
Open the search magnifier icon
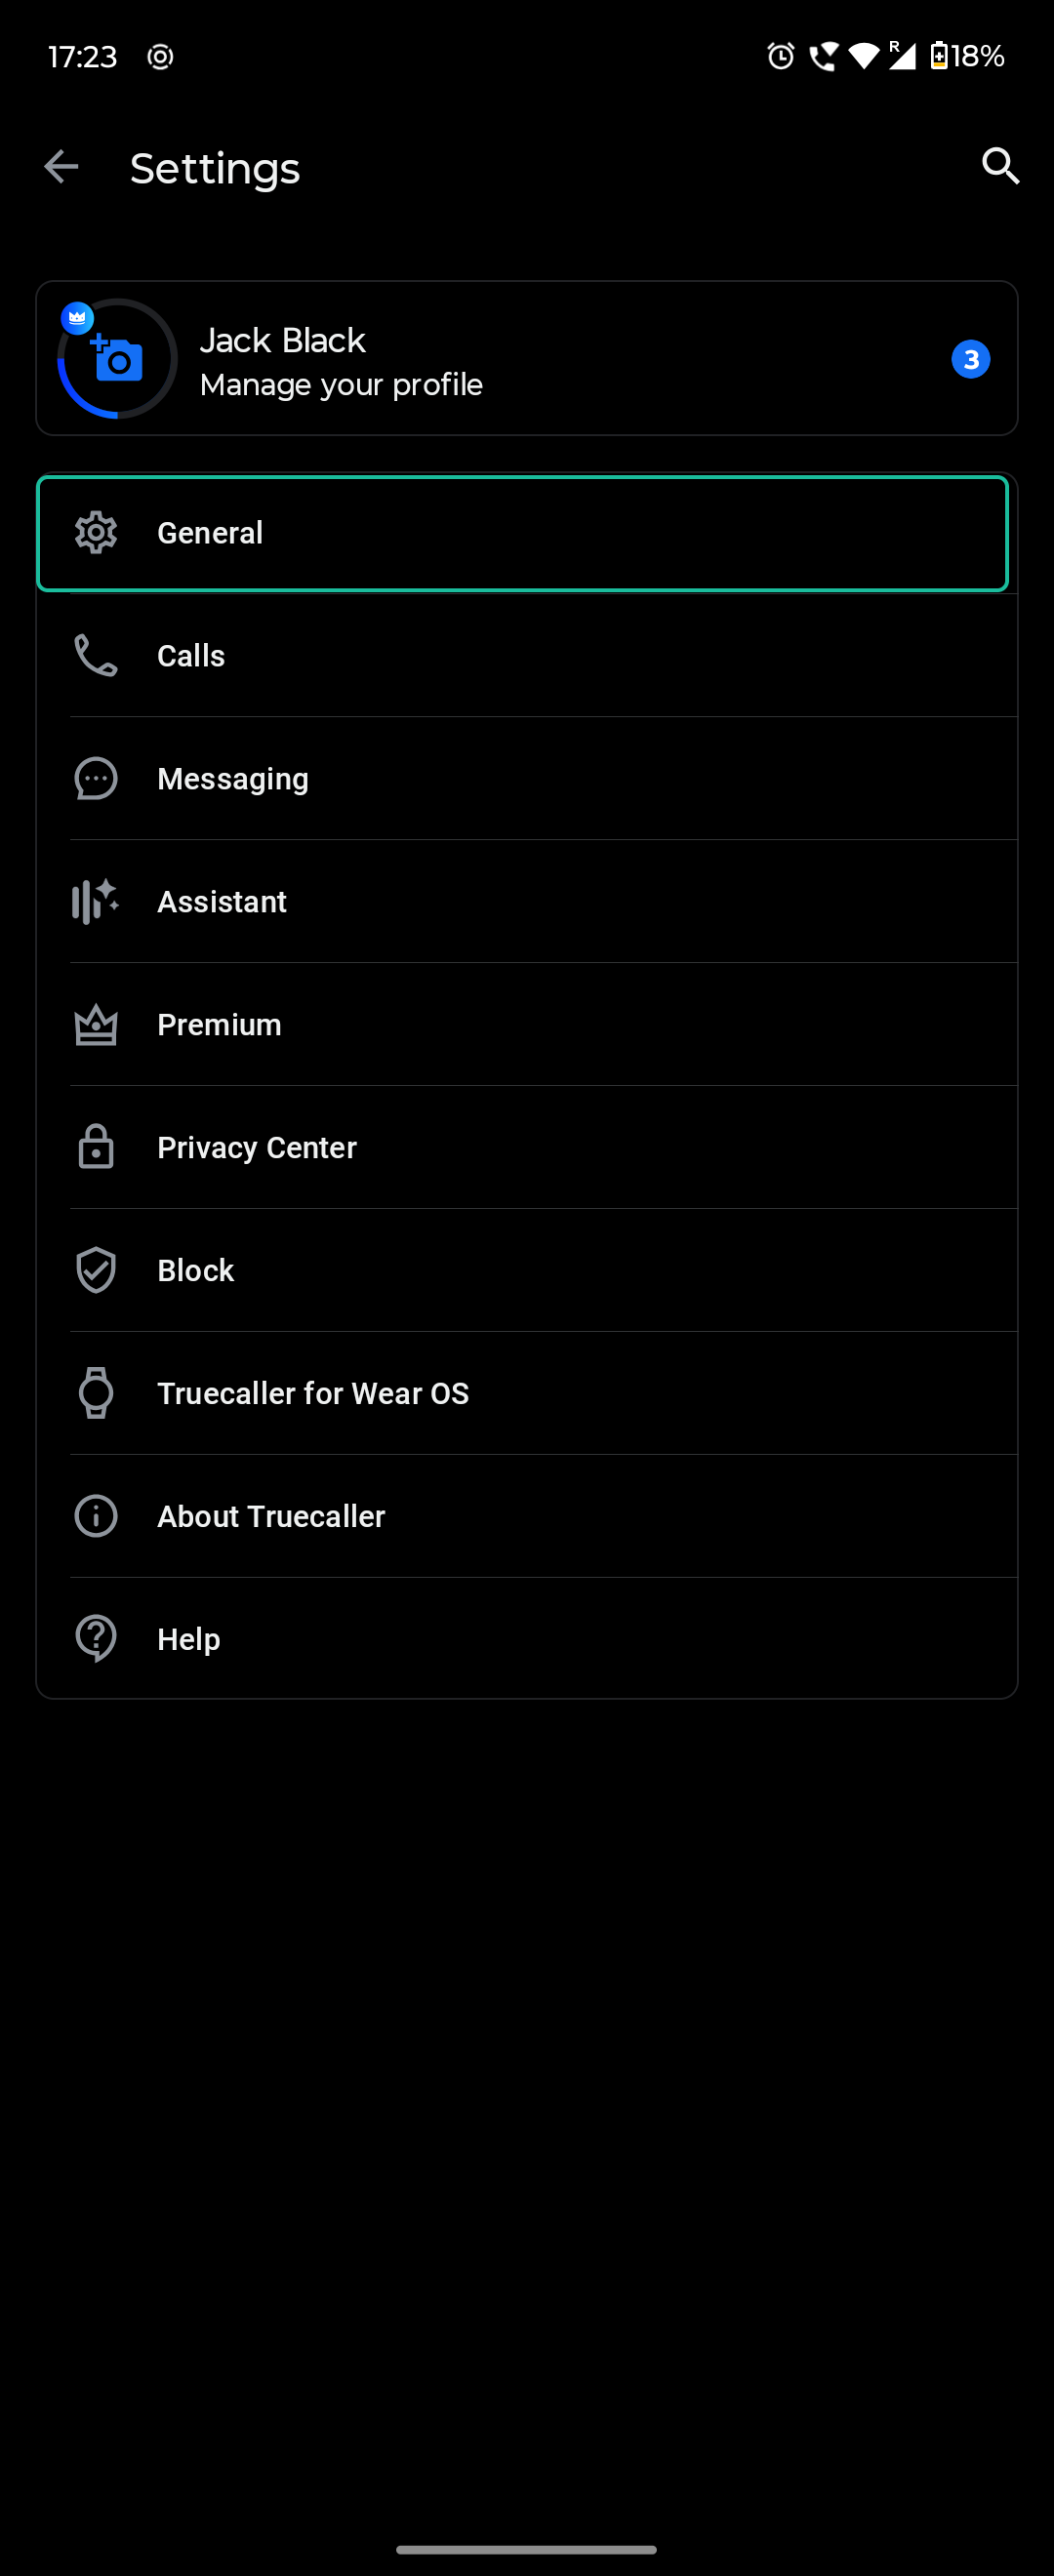click(x=1000, y=166)
